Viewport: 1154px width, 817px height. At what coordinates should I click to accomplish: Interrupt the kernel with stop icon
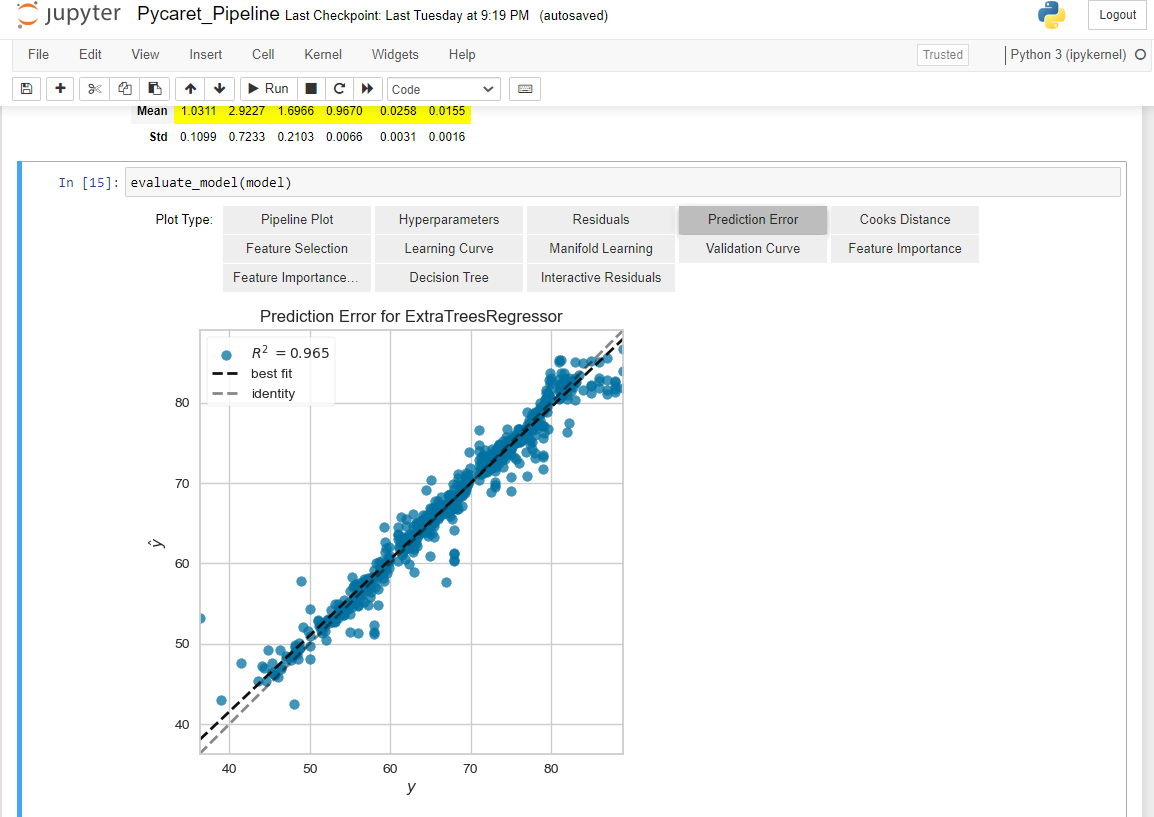coord(311,89)
